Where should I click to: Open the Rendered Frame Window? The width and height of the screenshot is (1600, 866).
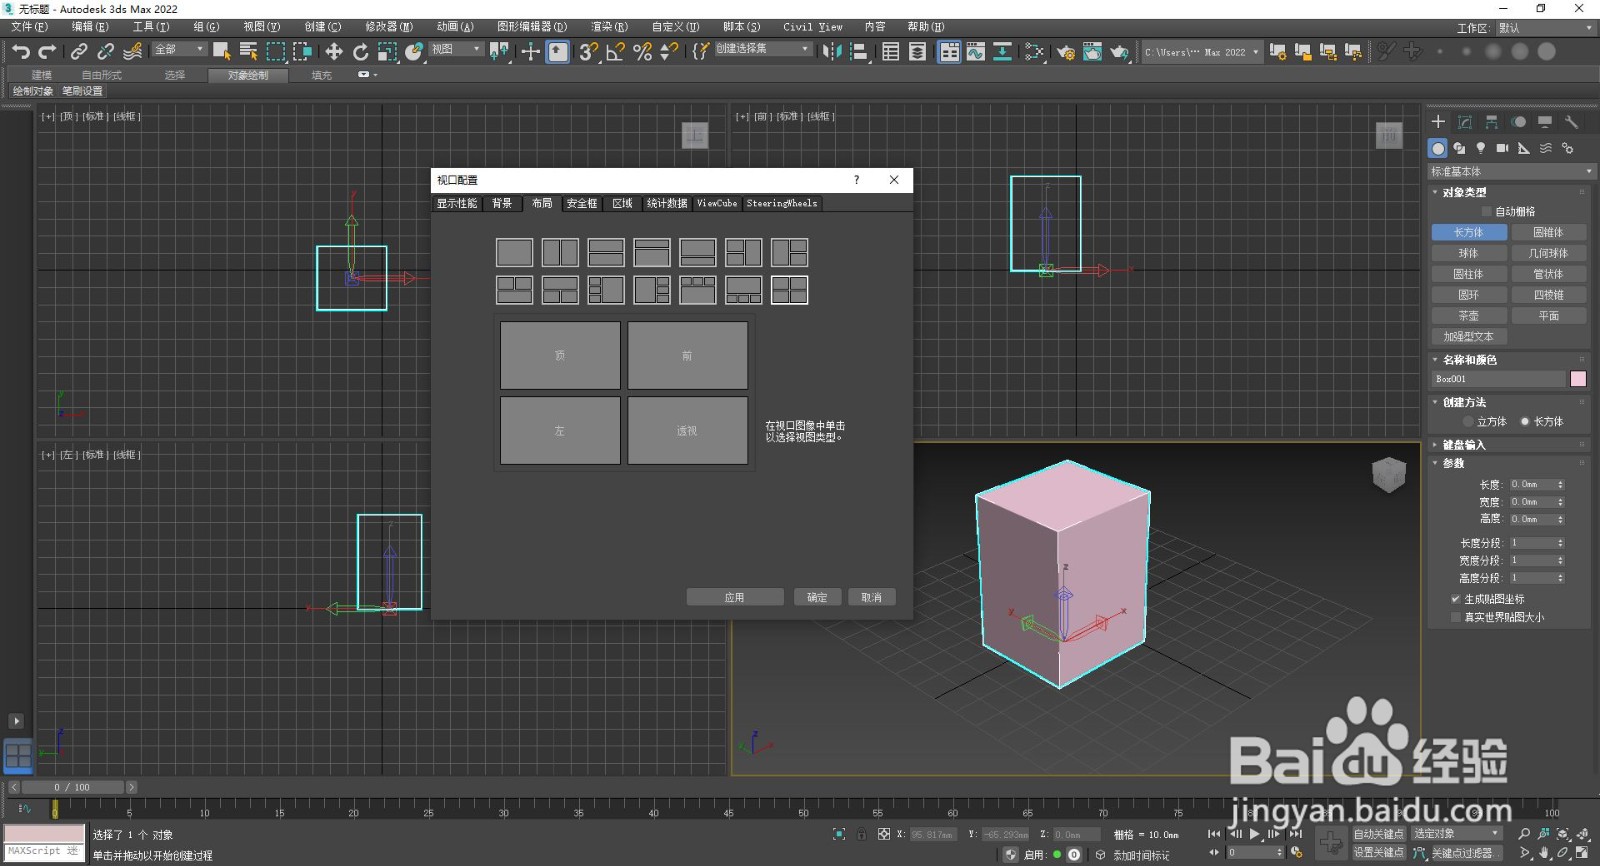(x=1092, y=51)
